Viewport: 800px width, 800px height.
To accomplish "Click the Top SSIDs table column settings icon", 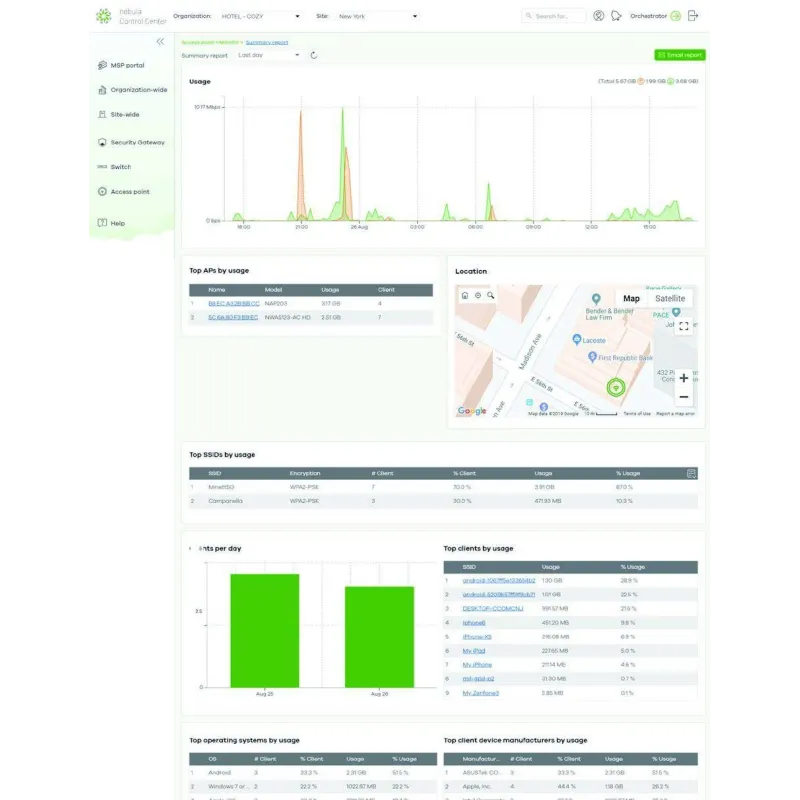I will pos(691,473).
